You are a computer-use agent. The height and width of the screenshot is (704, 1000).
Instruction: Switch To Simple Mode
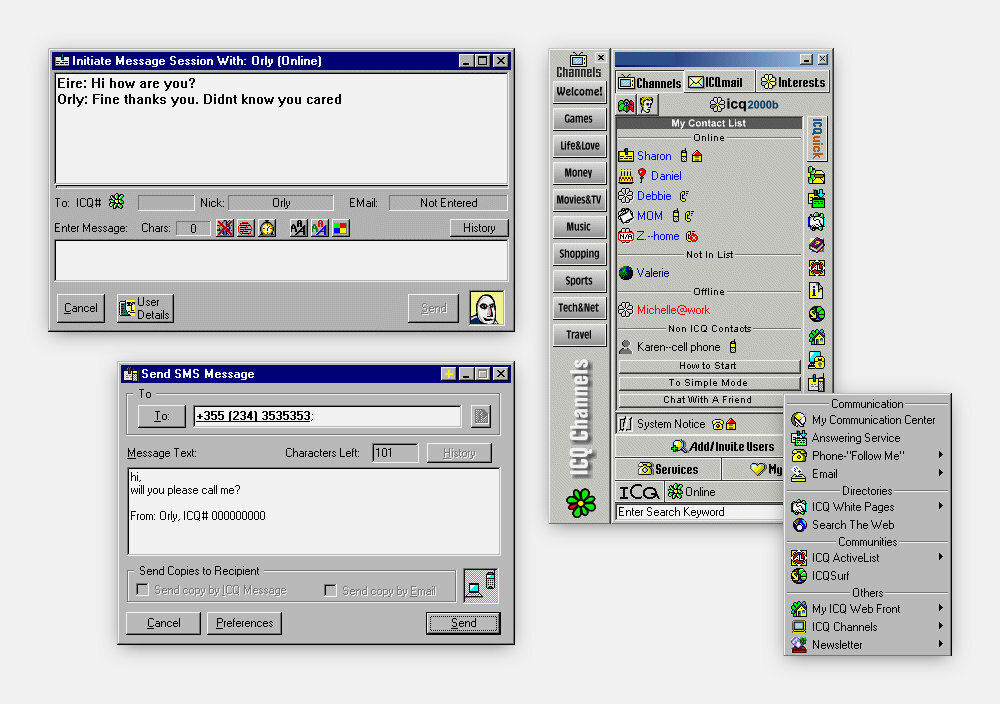(x=707, y=383)
